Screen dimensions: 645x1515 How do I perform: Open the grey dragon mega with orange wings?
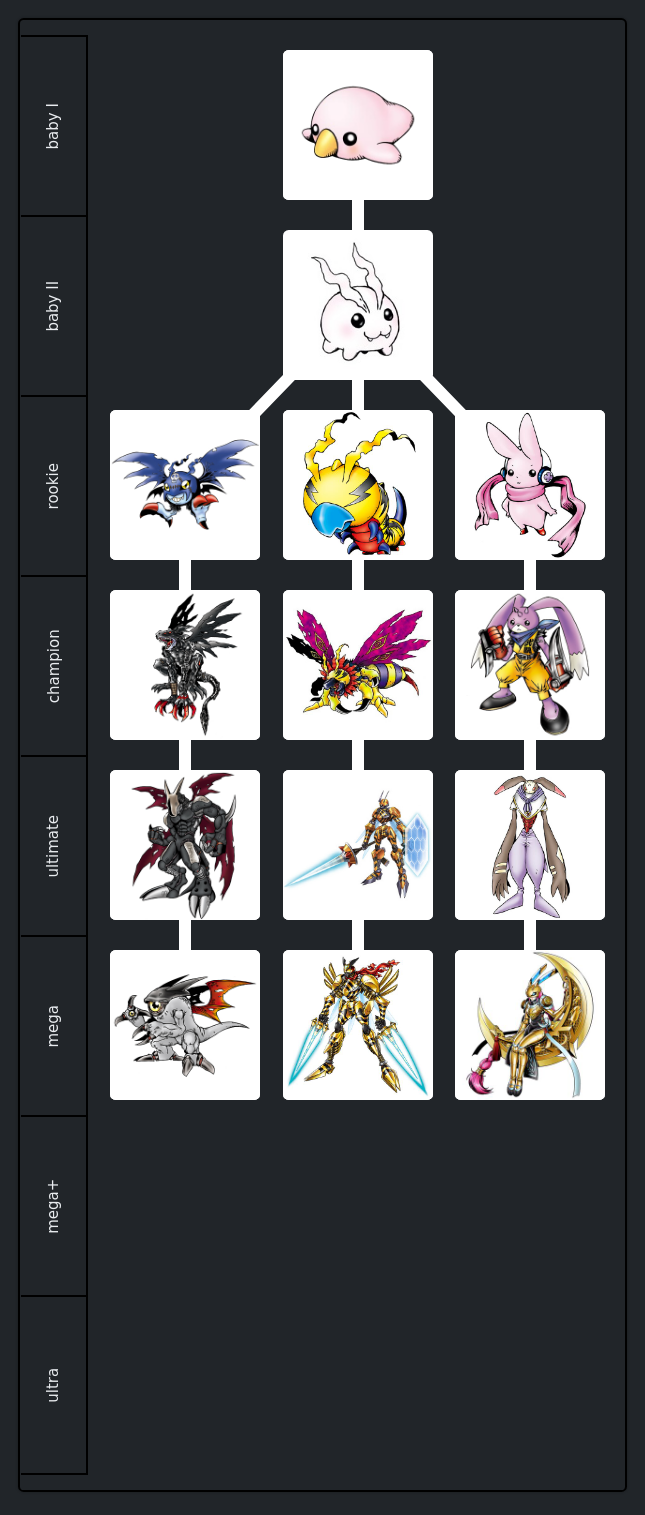pyautogui.click(x=185, y=1025)
